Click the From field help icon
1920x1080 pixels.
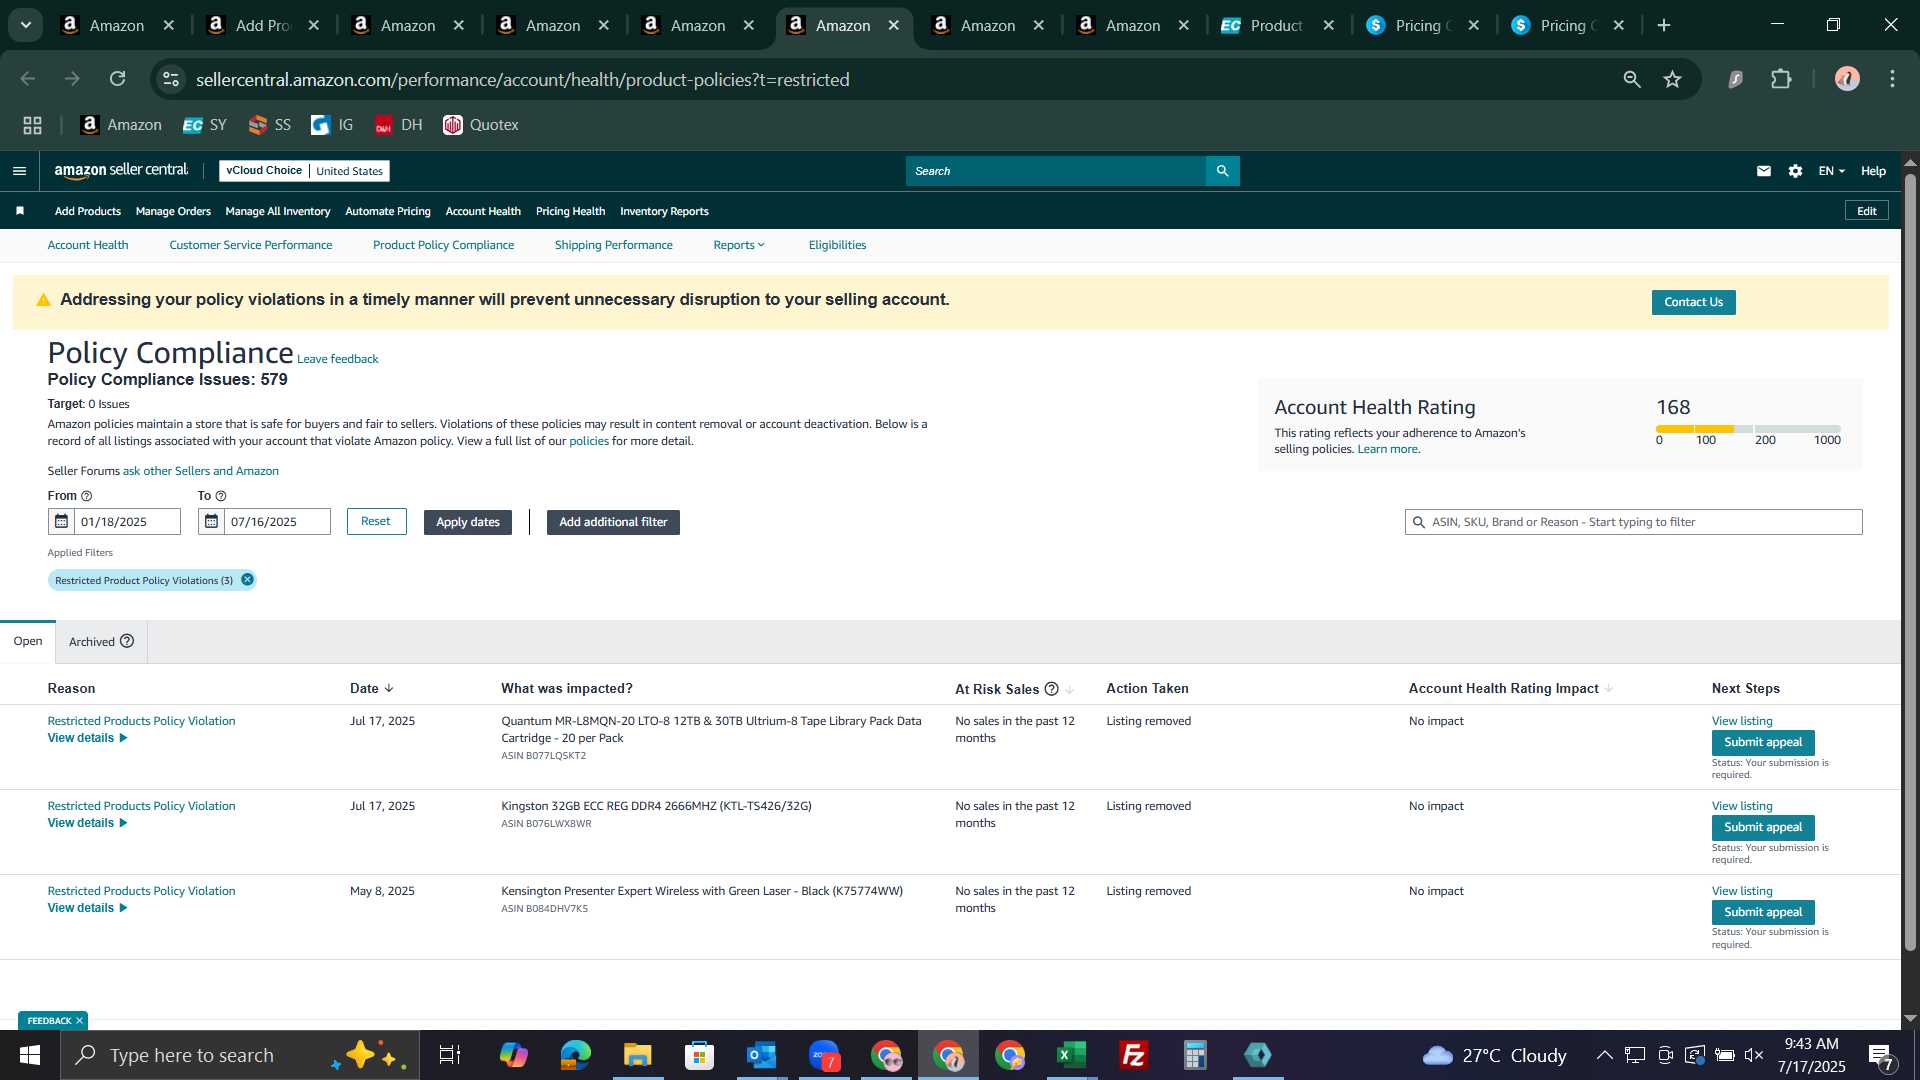pos(86,496)
